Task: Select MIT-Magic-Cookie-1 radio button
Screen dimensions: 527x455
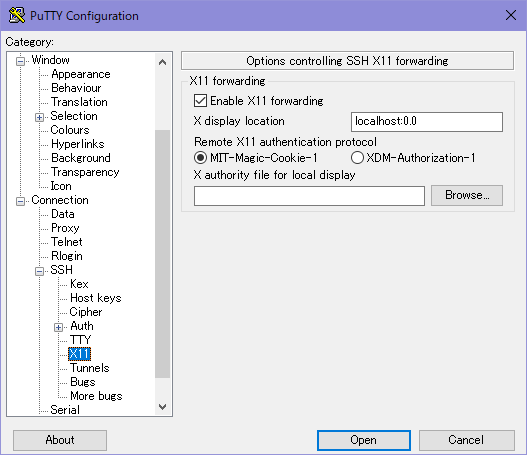Action: coord(200,158)
